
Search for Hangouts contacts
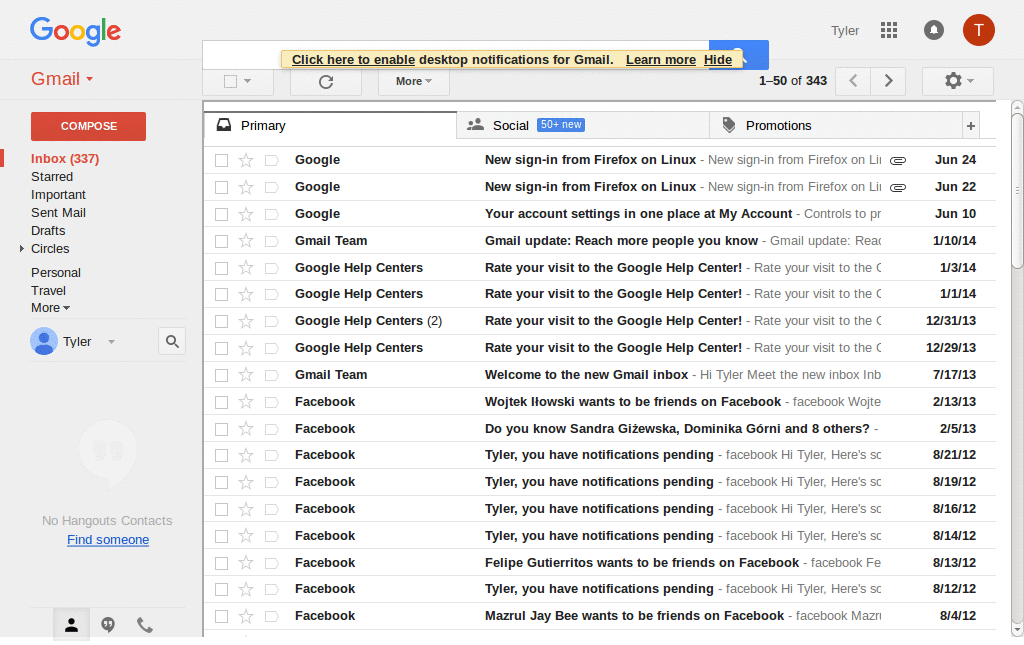tap(172, 341)
